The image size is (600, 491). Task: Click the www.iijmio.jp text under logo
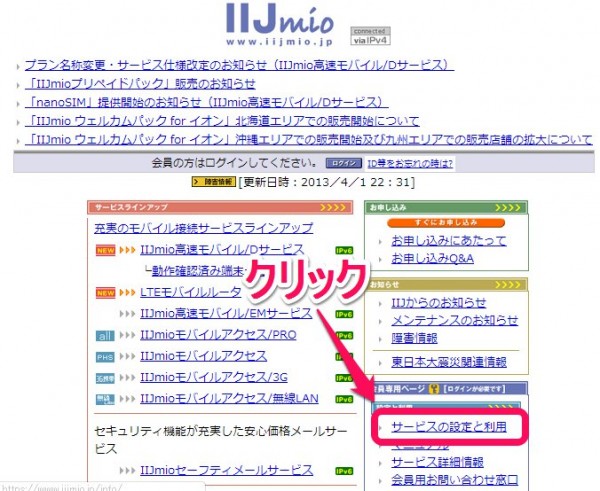279,42
